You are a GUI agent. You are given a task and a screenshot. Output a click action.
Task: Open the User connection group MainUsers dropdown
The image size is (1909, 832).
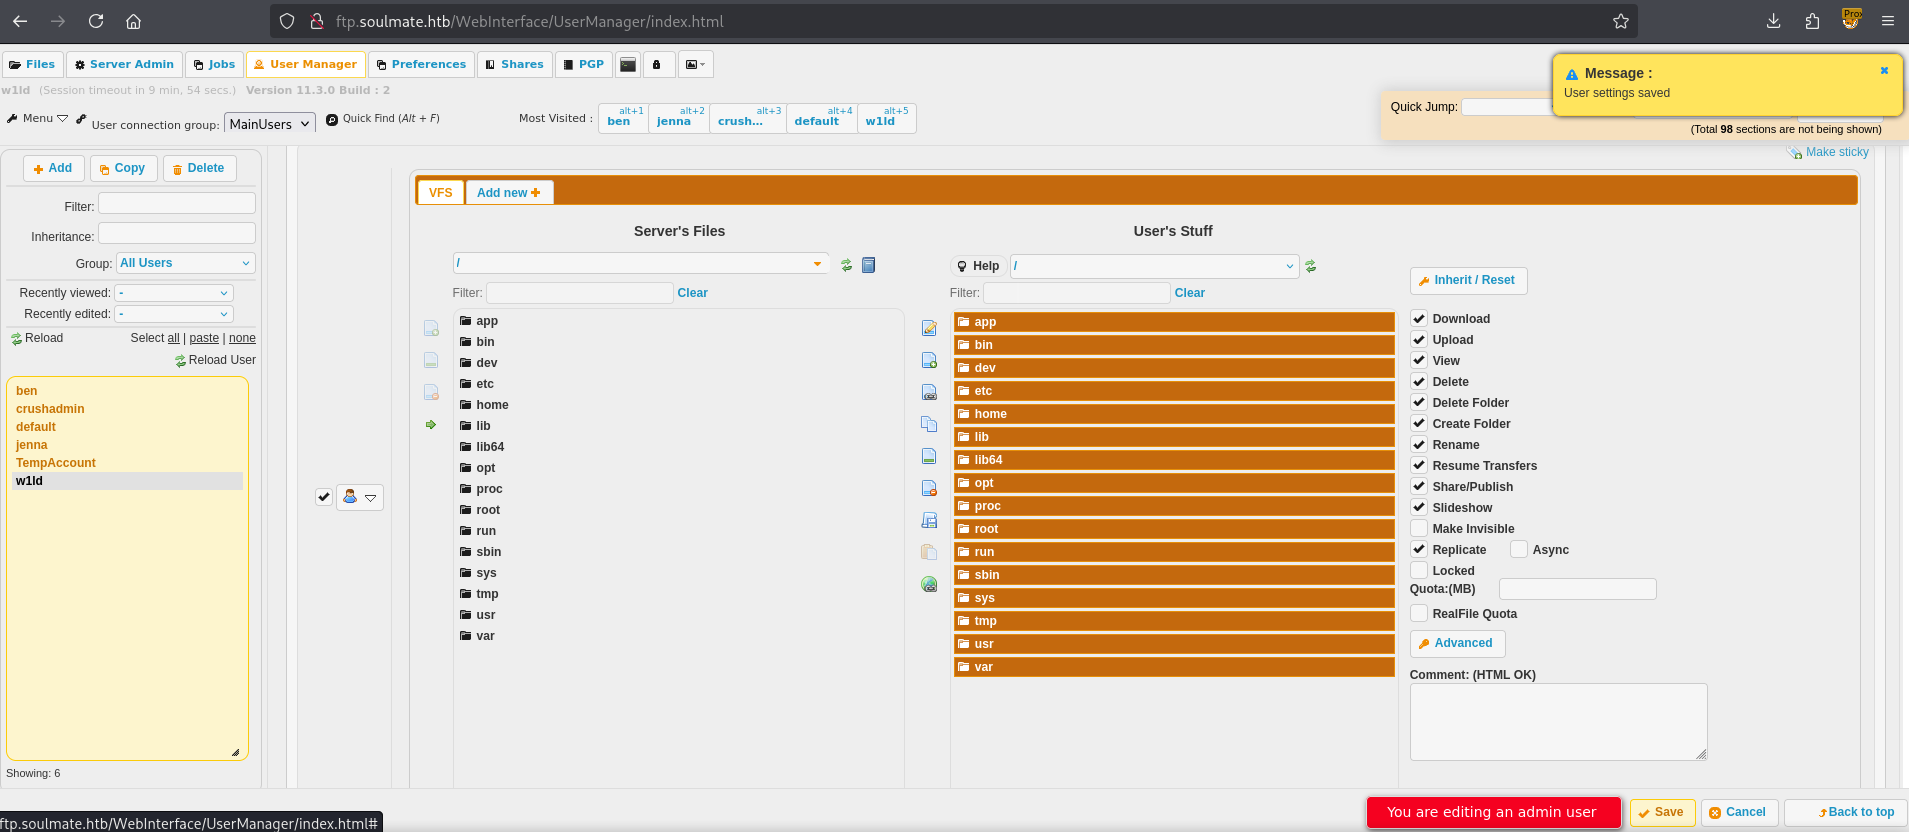click(269, 124)
